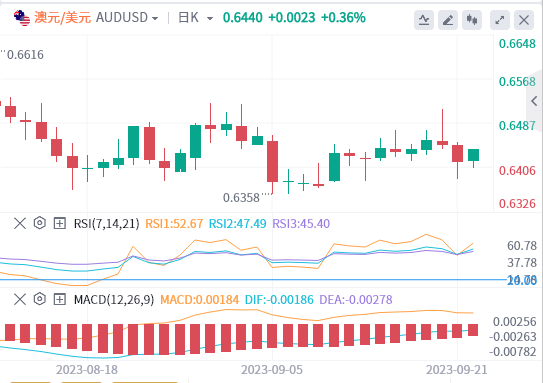The width and height of the screenshot is (543, 383).
Task: Switch to the candlestick chart type icon
Action: pos(472,20)
